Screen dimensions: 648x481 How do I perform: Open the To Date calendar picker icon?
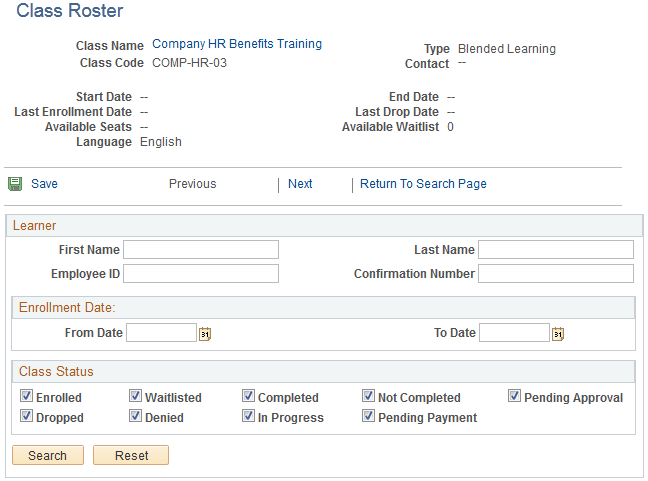[x=558, y=333]
